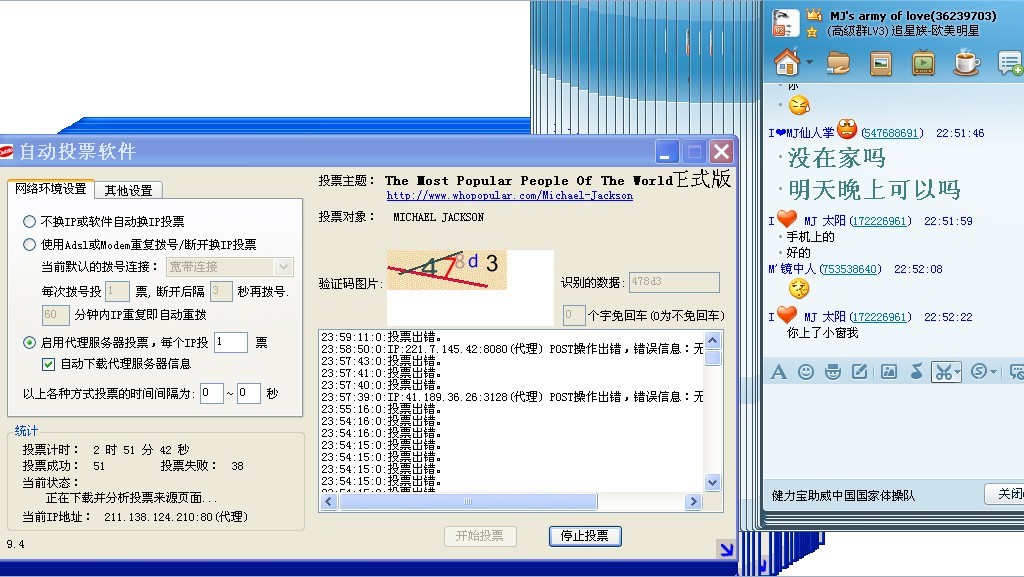The image size is (1024, 577).
Task: Open the group photo album icon
Action: tap(881, 63)
